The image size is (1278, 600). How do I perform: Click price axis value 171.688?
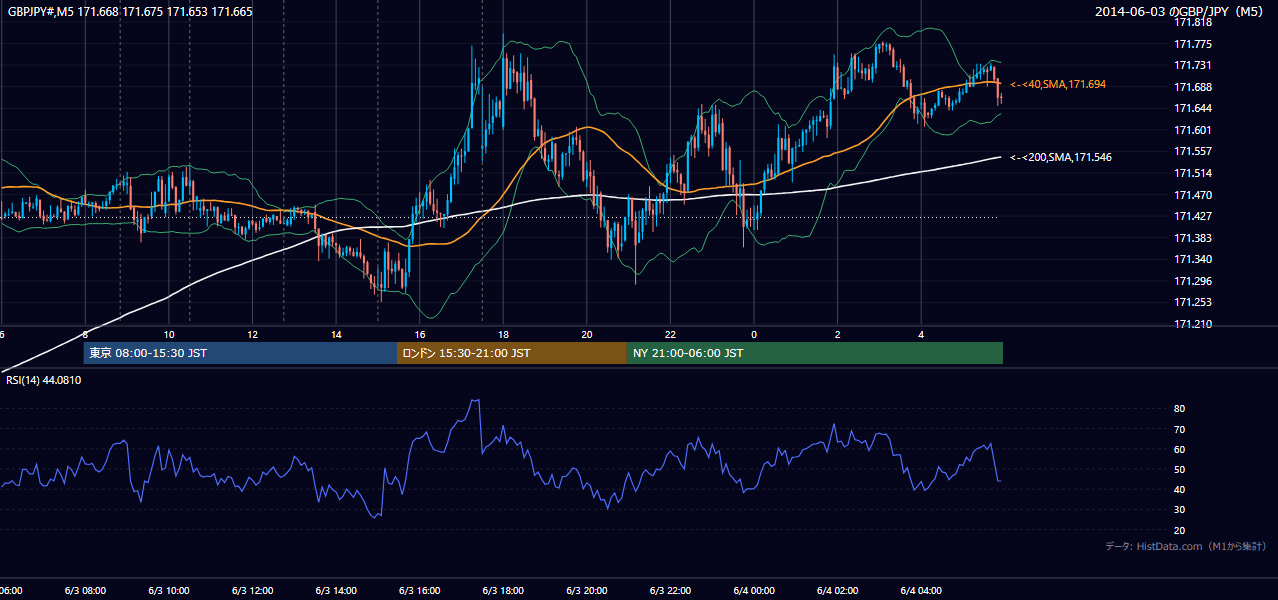point(1192,87)
